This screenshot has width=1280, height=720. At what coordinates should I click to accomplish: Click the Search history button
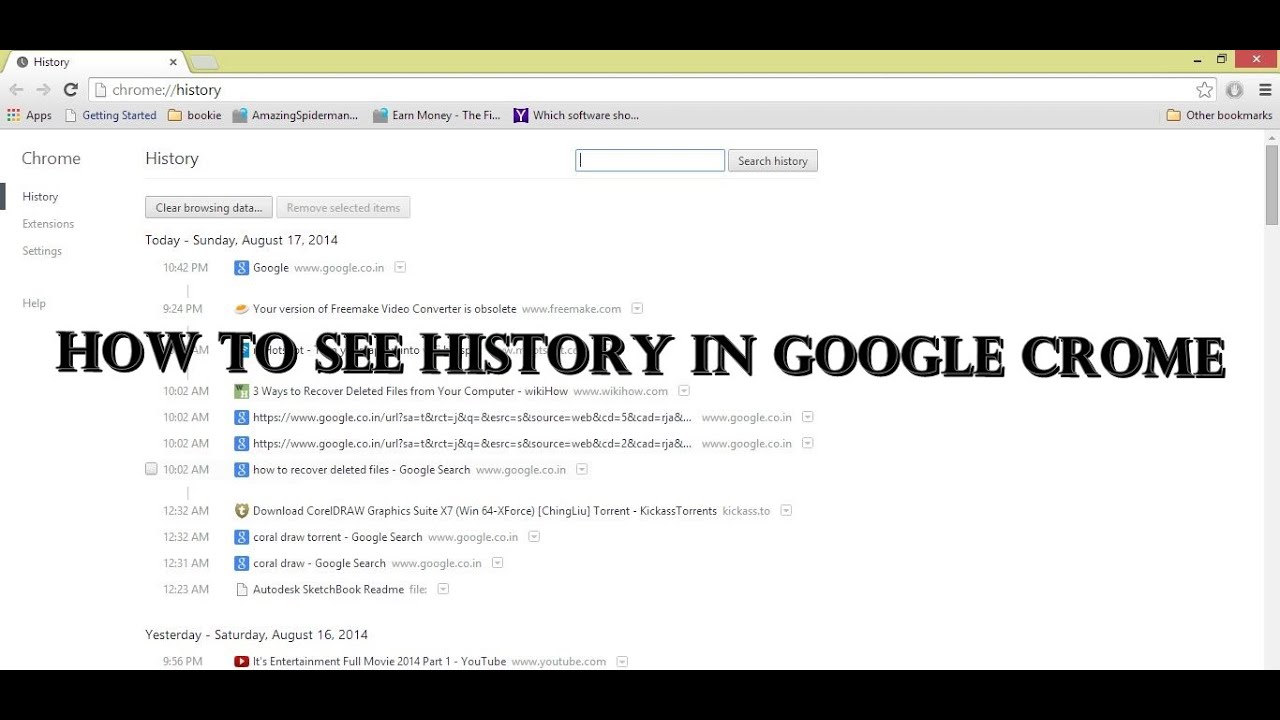coord(772,161)
